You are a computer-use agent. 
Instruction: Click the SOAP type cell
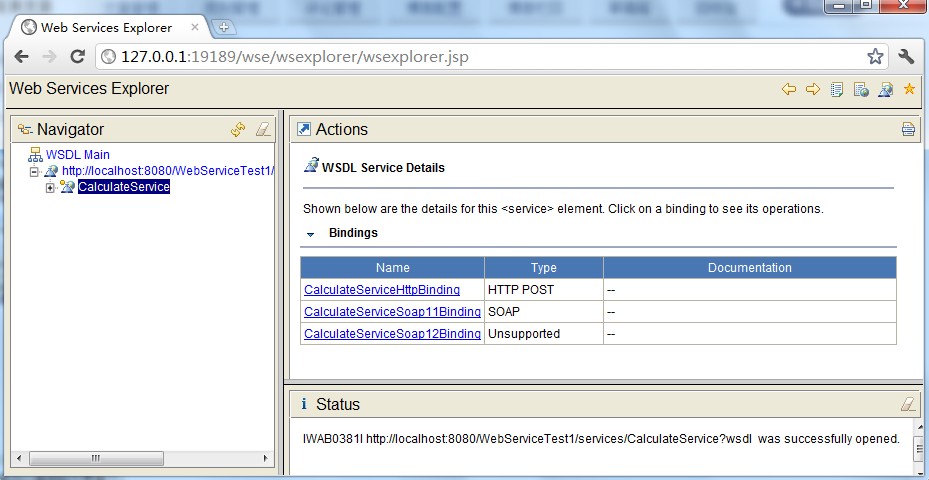pos(544,312)
